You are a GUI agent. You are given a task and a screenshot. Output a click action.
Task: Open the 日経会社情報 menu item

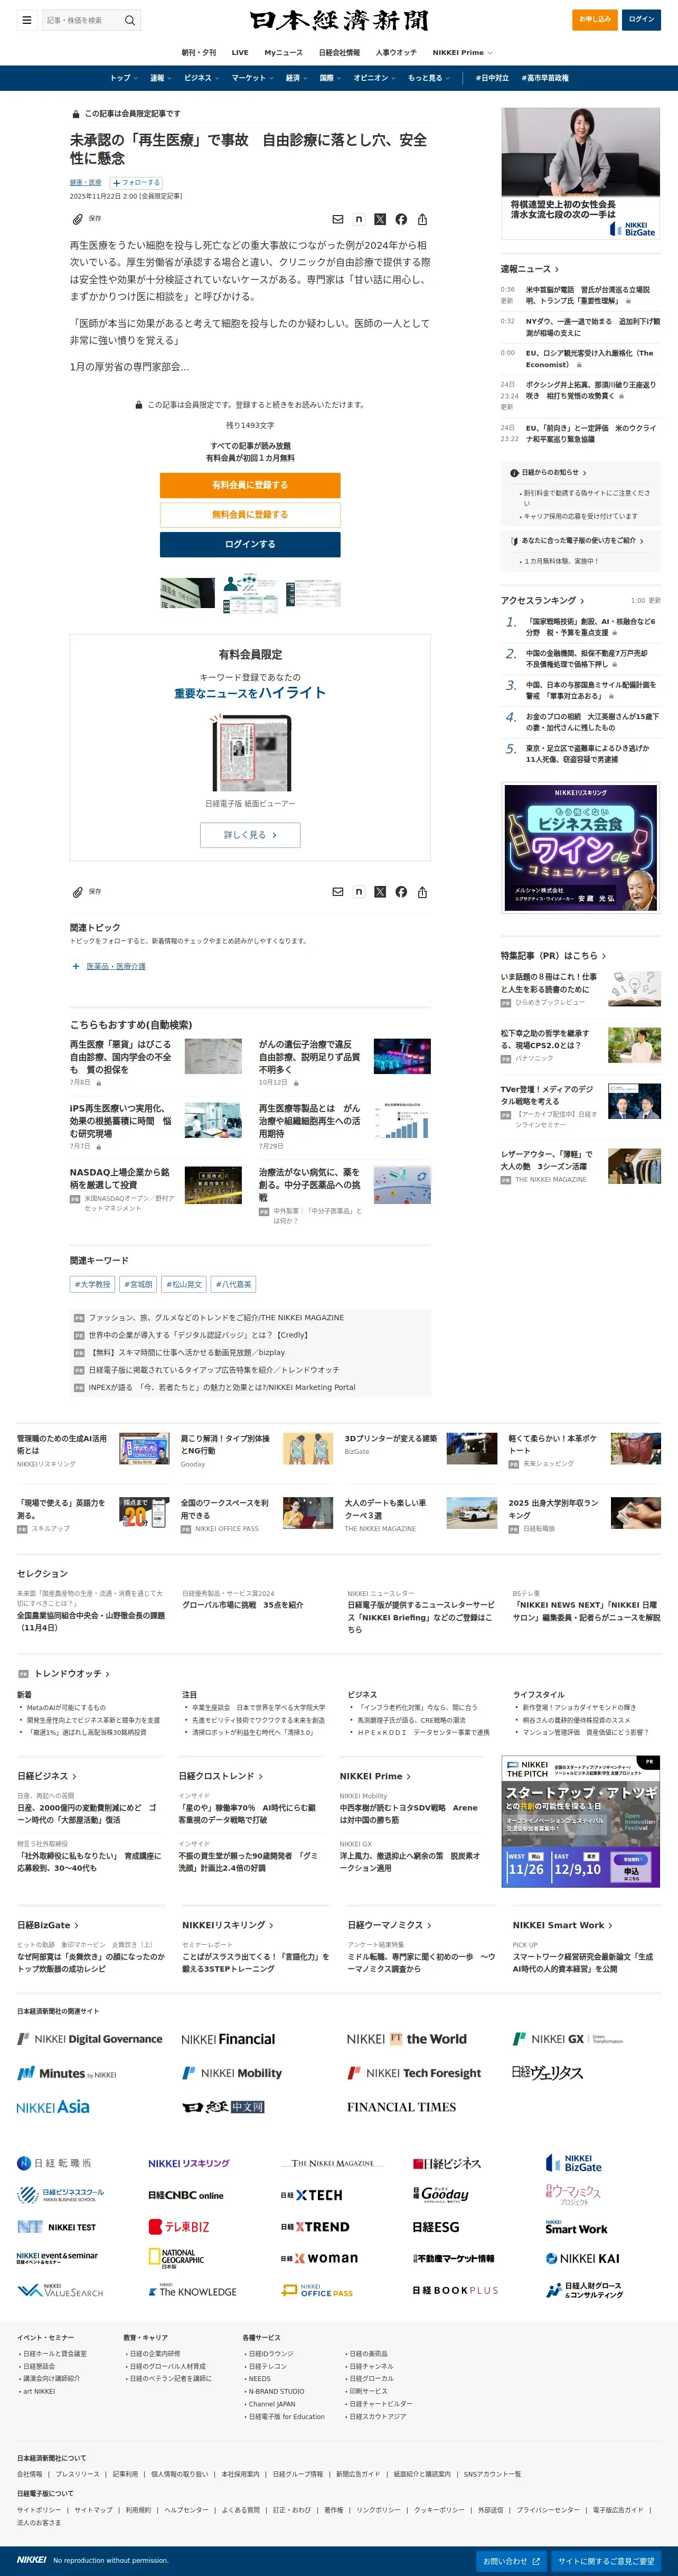tap(339, 52)
